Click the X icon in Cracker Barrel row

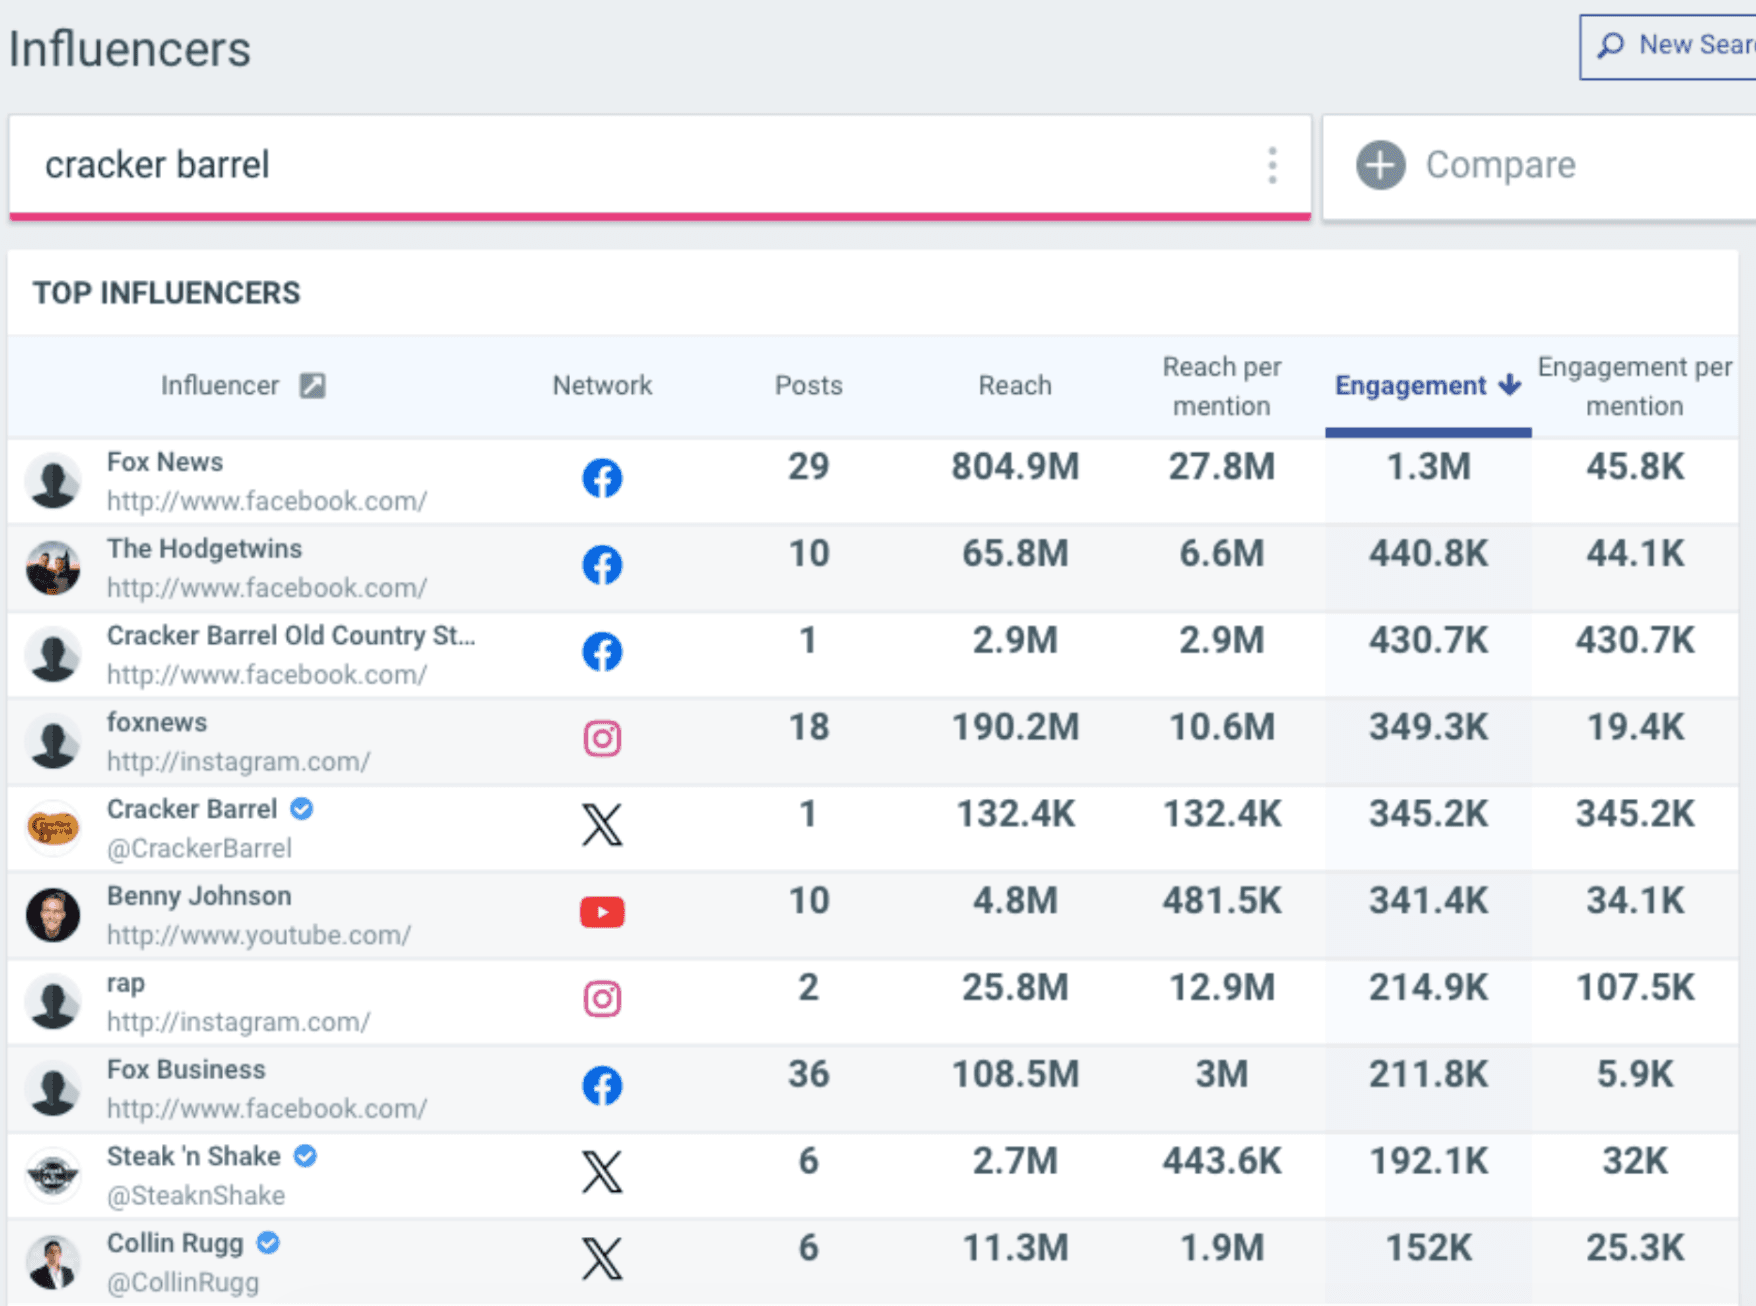click(x=602, y=826)
